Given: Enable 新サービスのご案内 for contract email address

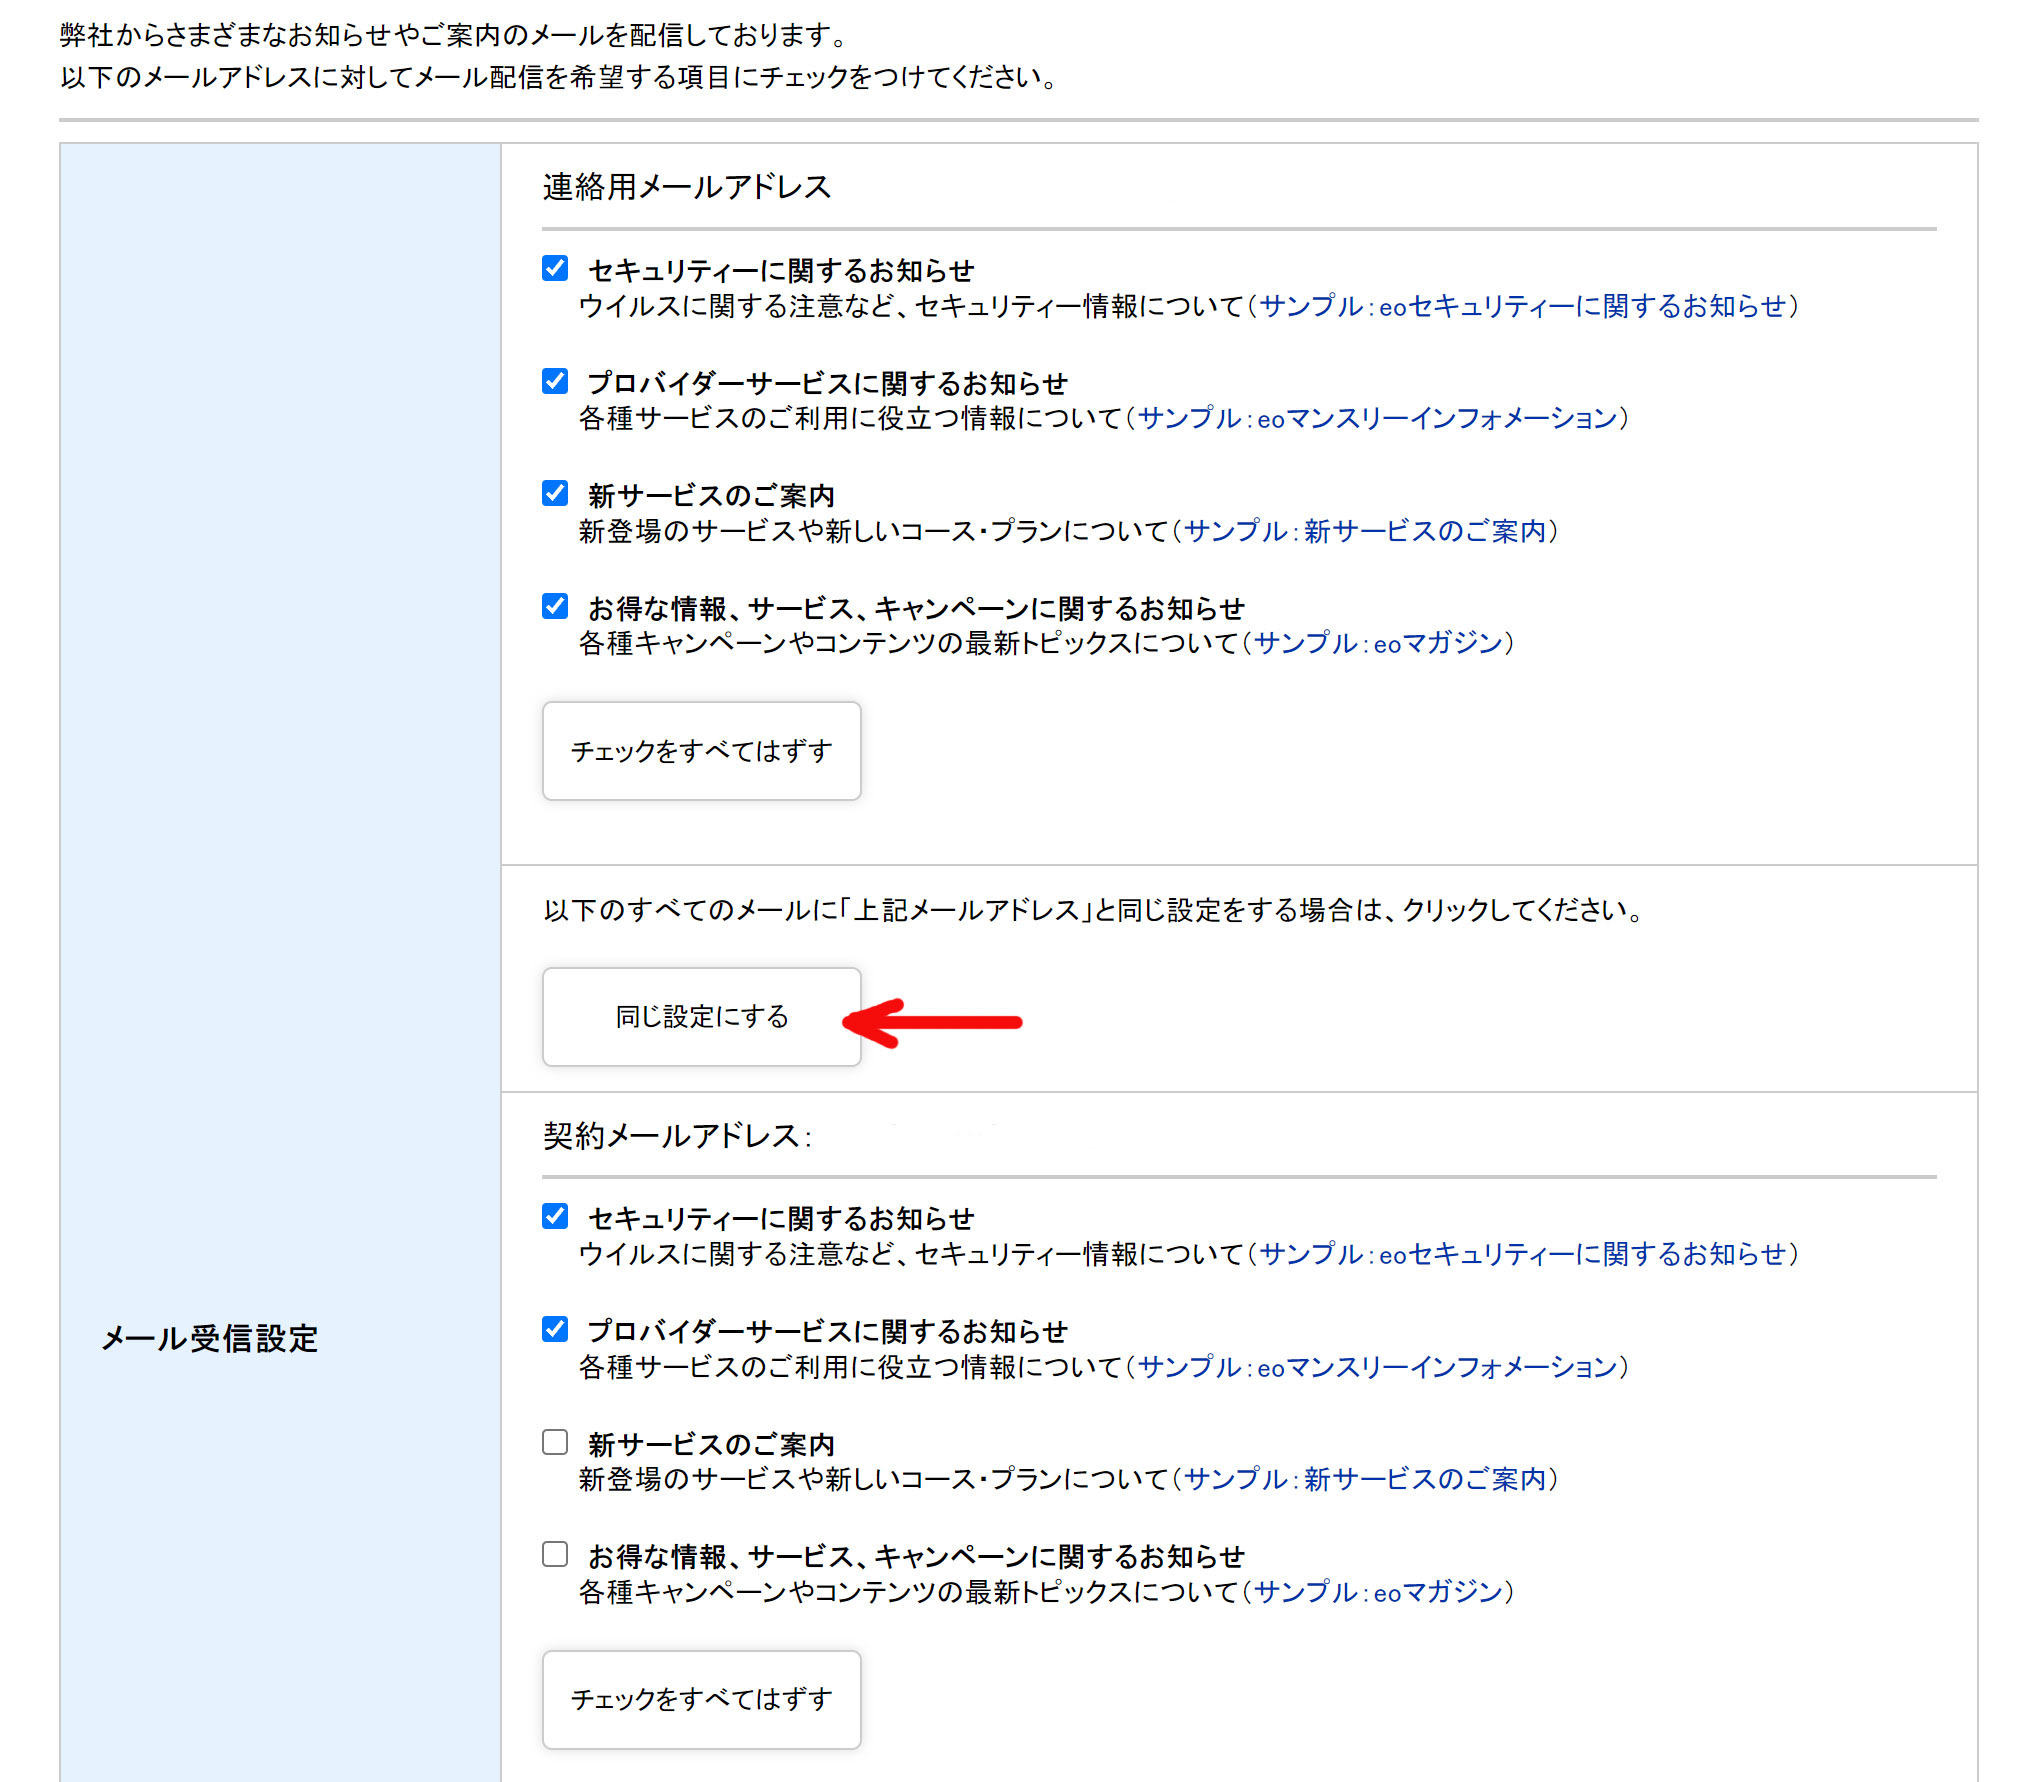Looking at the screenshot, I should point(555,1442).
